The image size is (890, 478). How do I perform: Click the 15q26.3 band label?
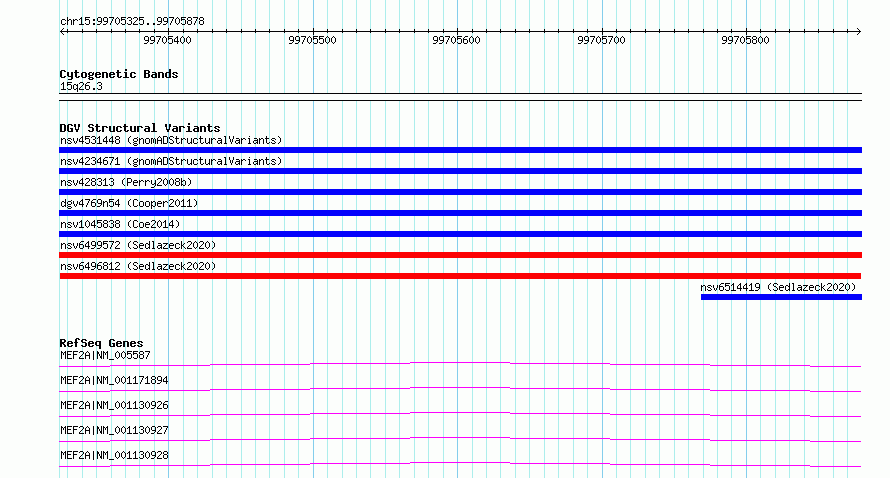tap(81, 86)
